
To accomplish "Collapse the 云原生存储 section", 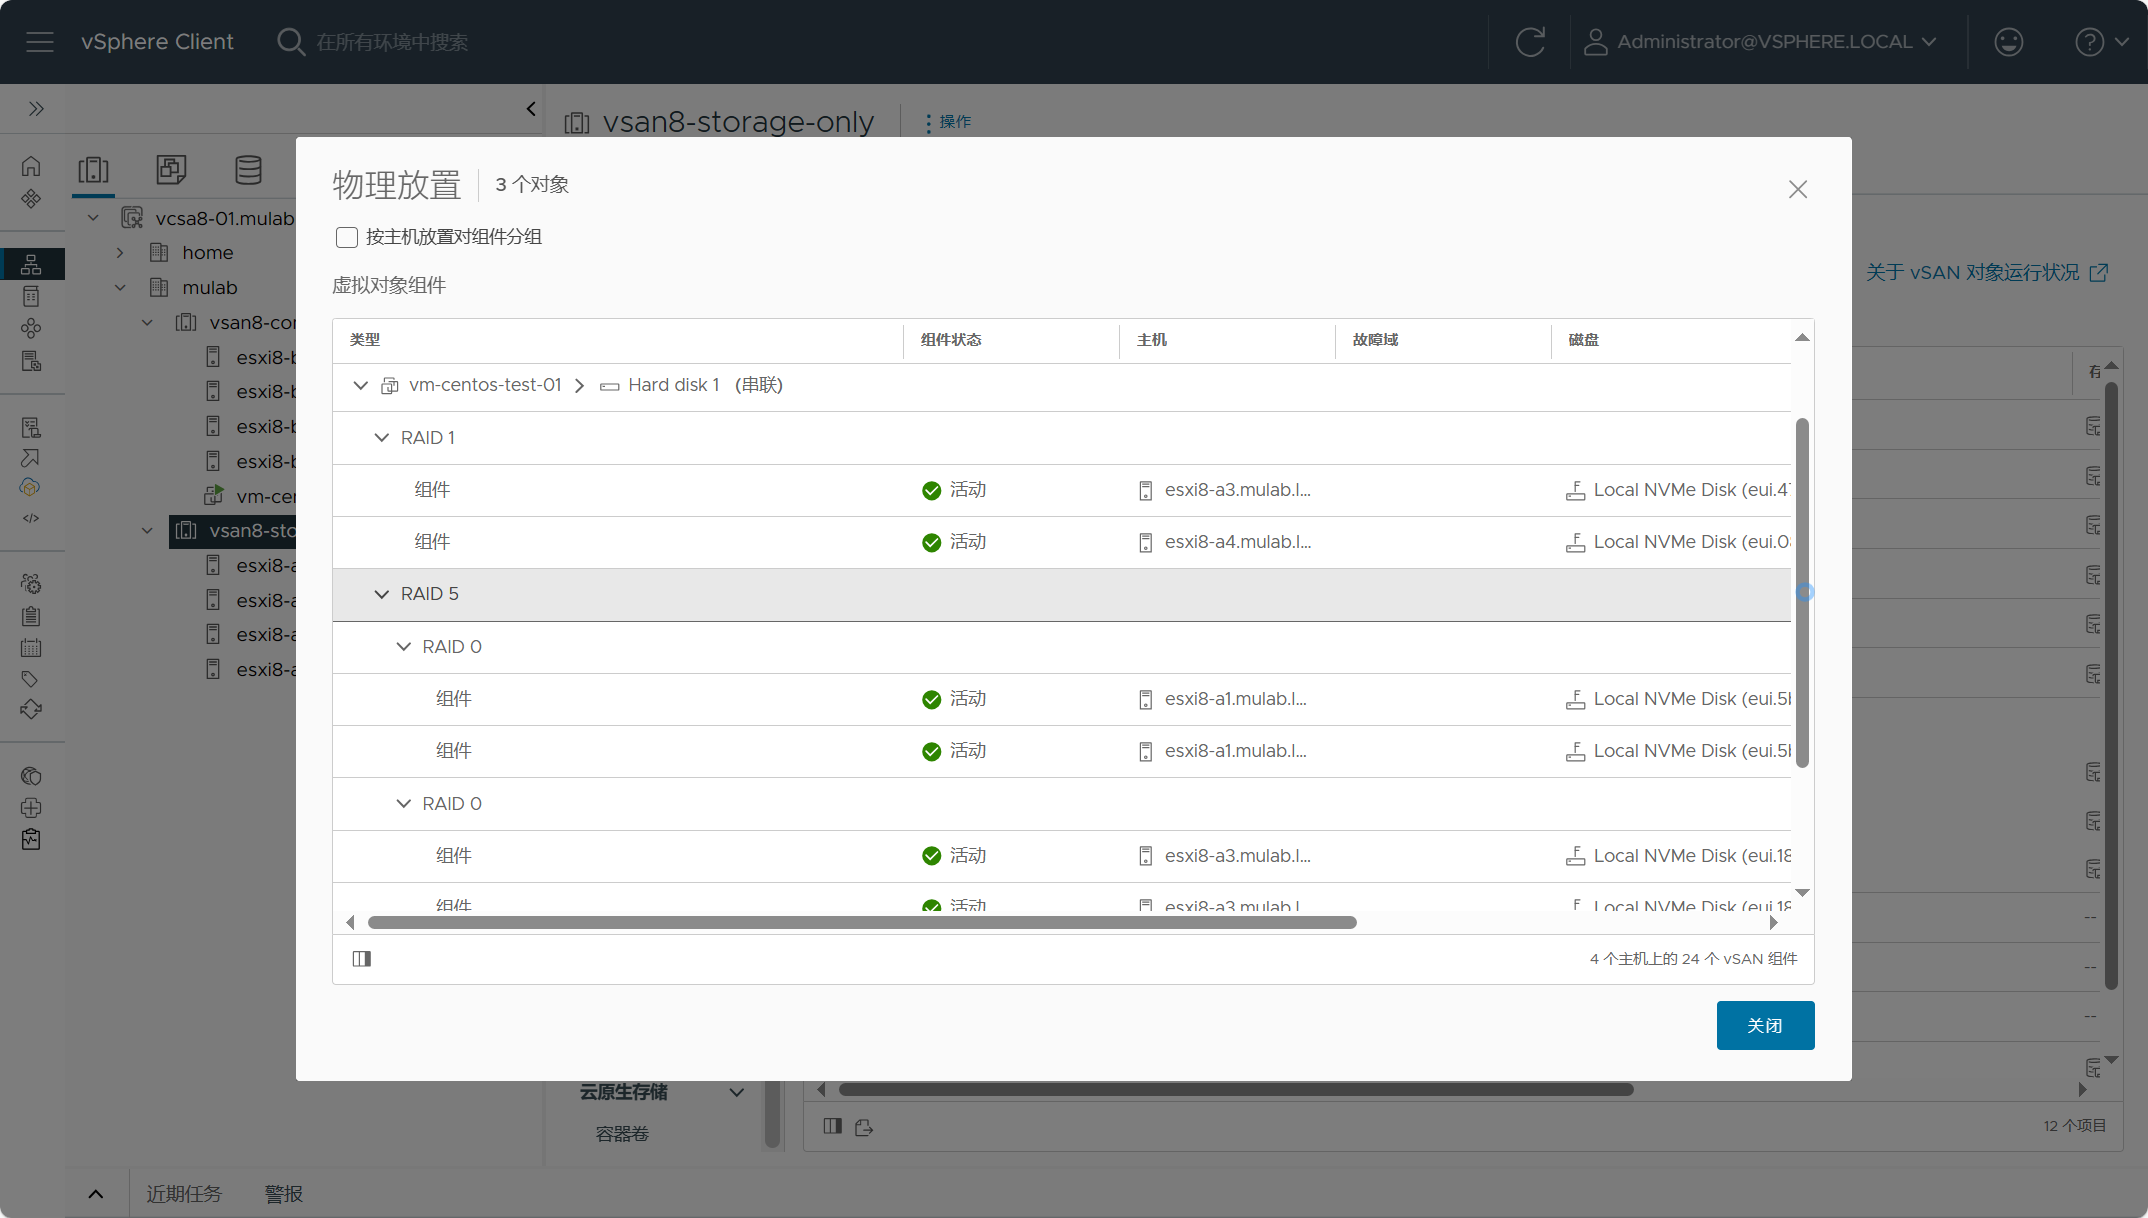I will click(737, 1092).
